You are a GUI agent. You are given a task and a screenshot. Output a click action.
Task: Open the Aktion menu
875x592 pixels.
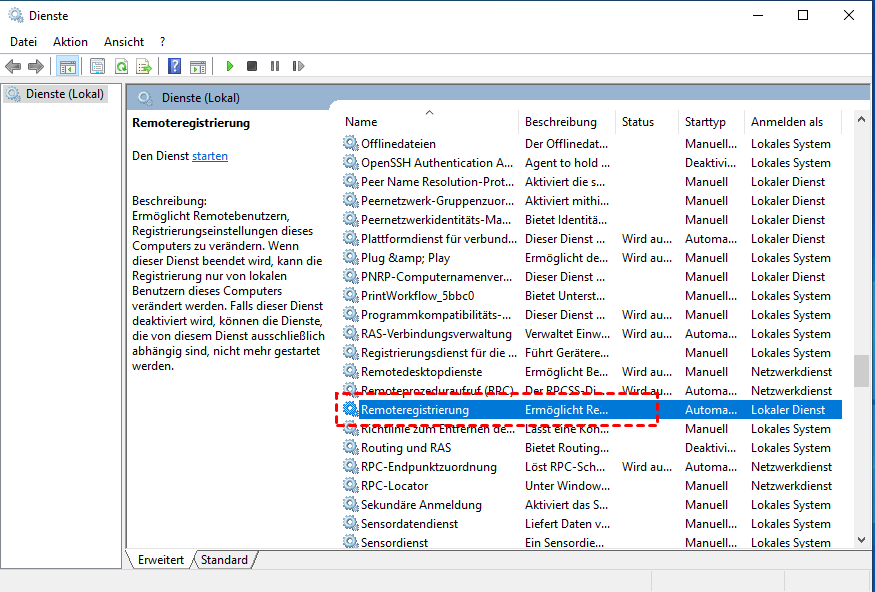click(70, 41)
